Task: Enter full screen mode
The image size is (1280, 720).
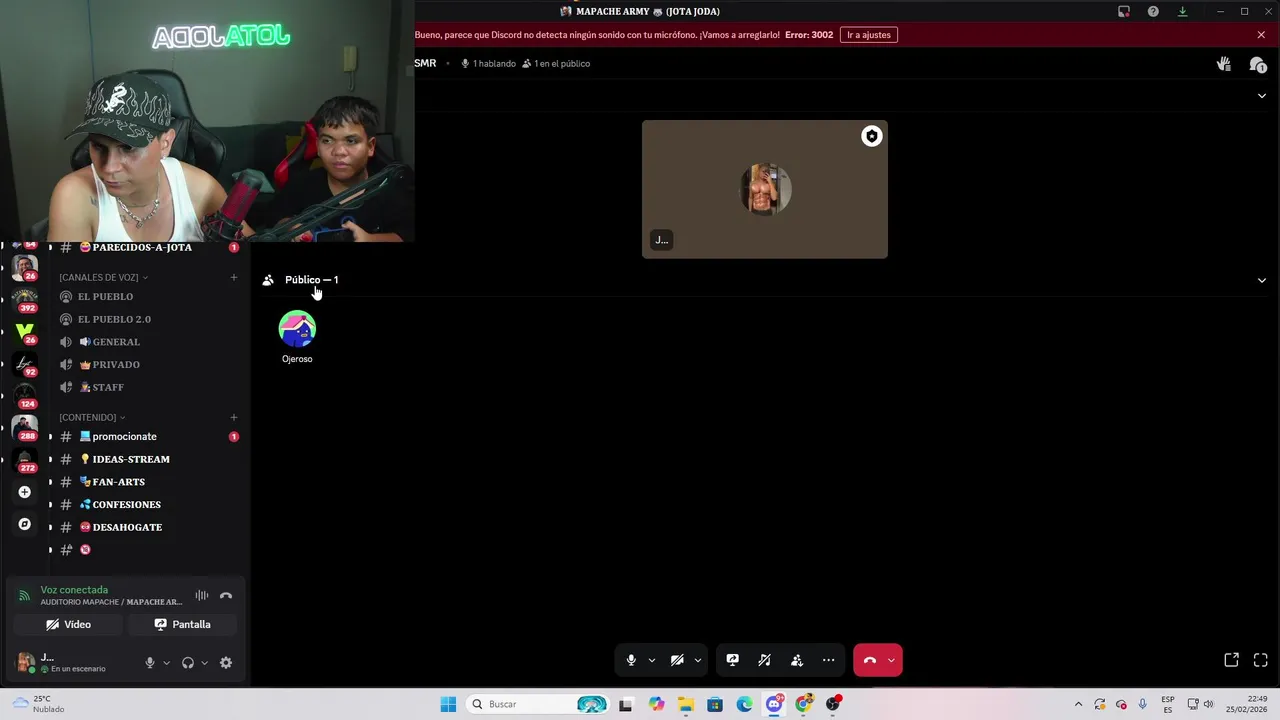Action: click(1261, 660)
